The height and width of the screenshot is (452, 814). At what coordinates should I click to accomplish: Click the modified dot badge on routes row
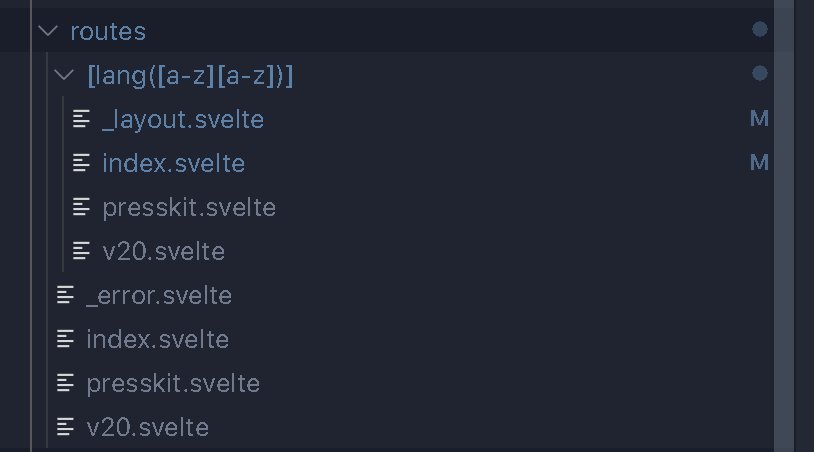pyautogui.click(x=759, y=30)
